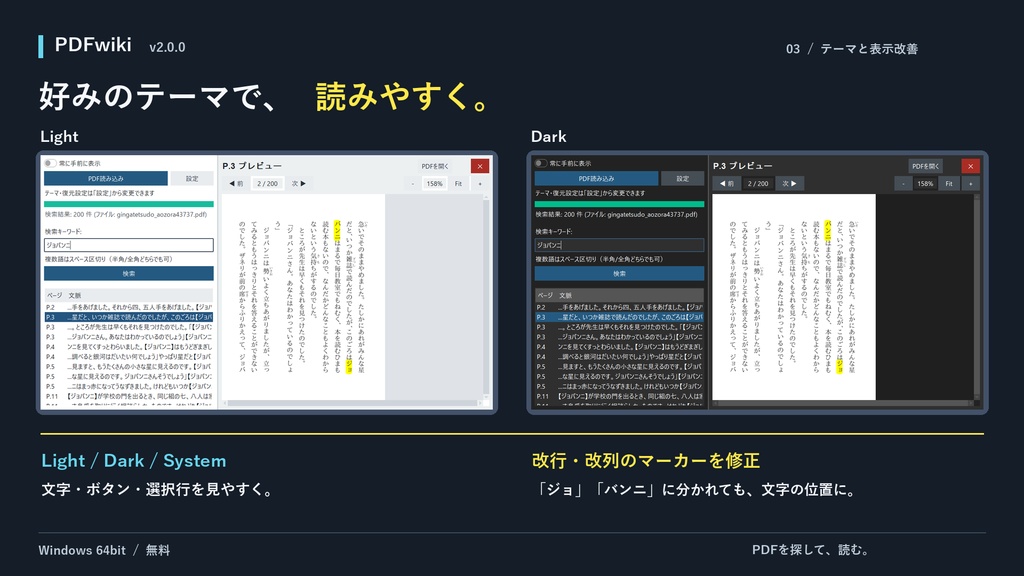
Task: Select P.4 ンニを見てくすっと row in Dark window
Action: coord(619,347)
